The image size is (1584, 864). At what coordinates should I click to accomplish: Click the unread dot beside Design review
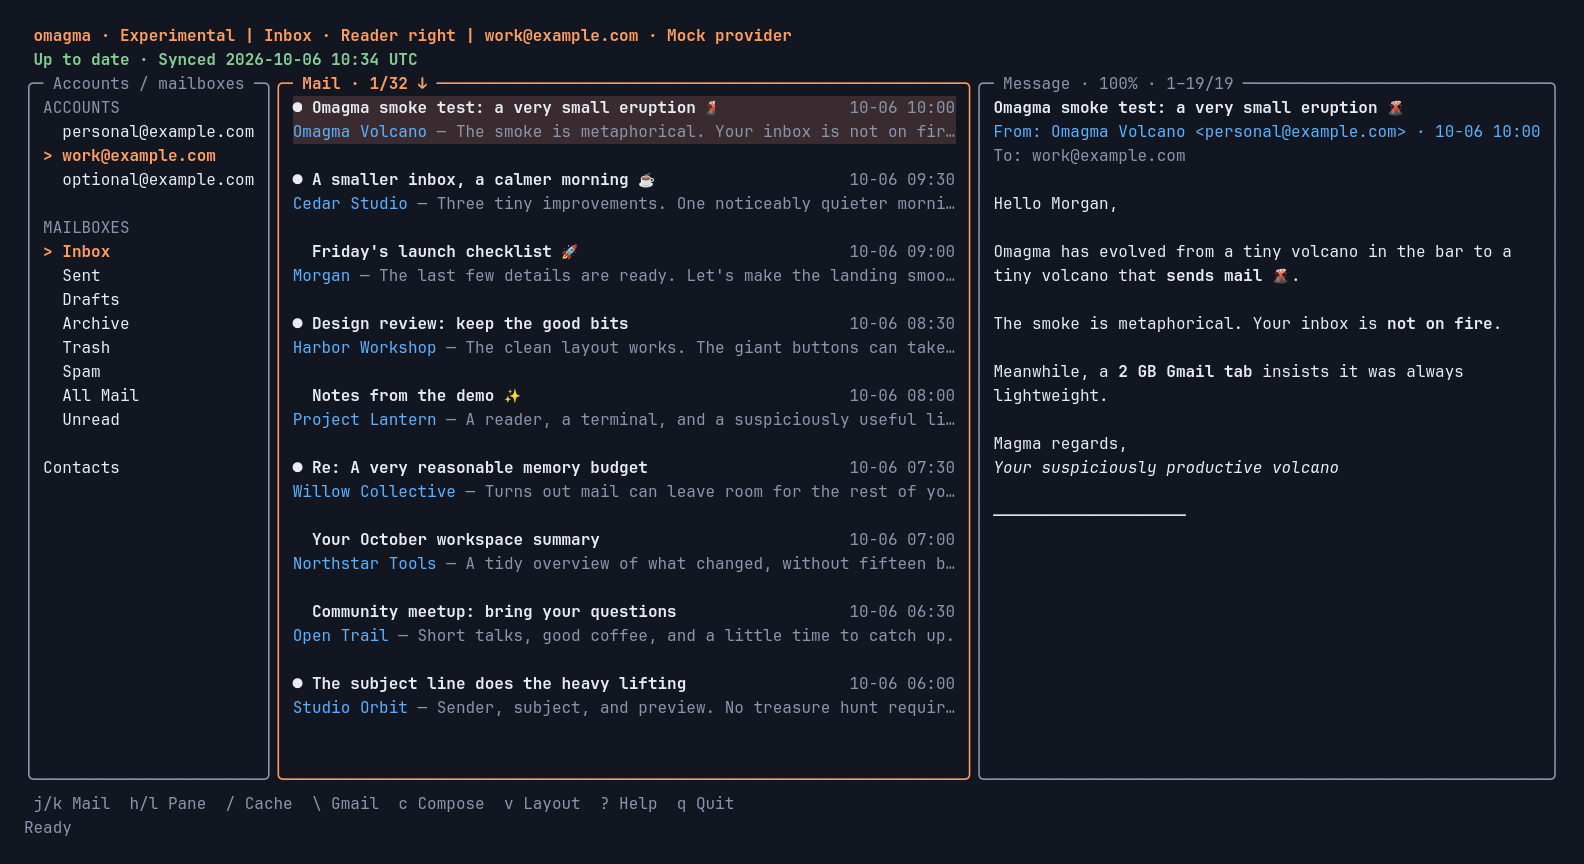click(x=298, y=323)
